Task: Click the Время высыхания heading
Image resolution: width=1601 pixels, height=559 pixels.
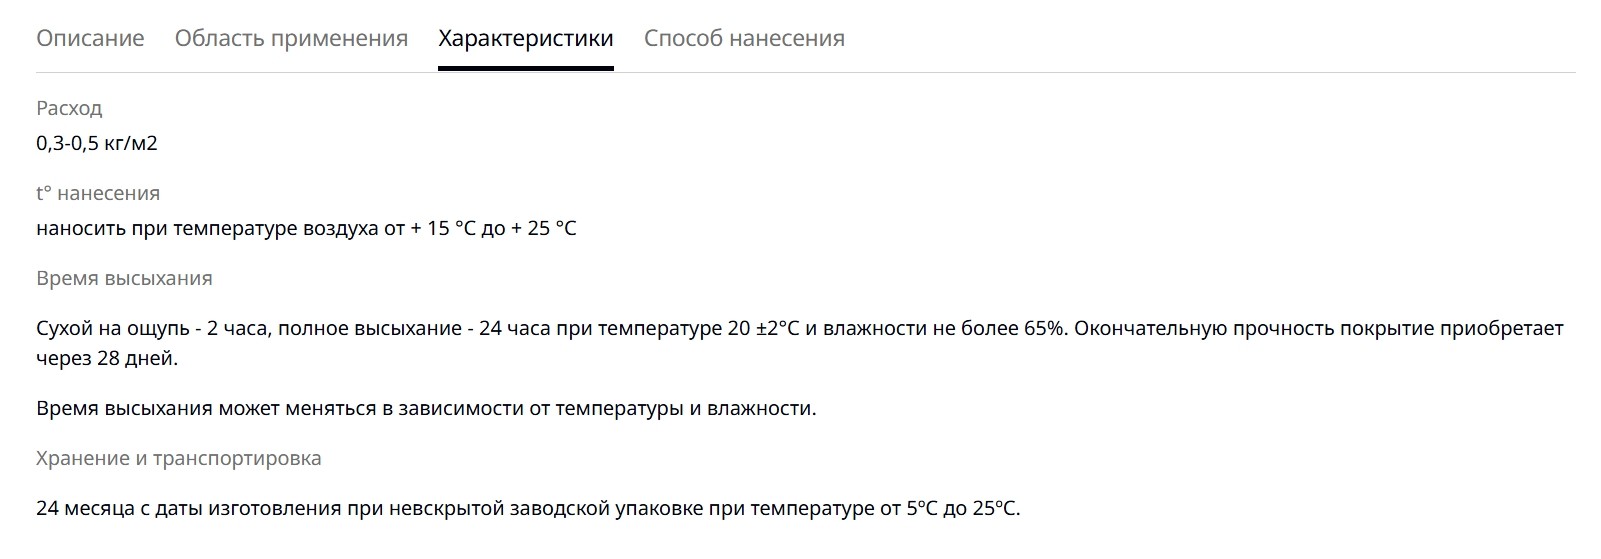Action: [124, 278]
